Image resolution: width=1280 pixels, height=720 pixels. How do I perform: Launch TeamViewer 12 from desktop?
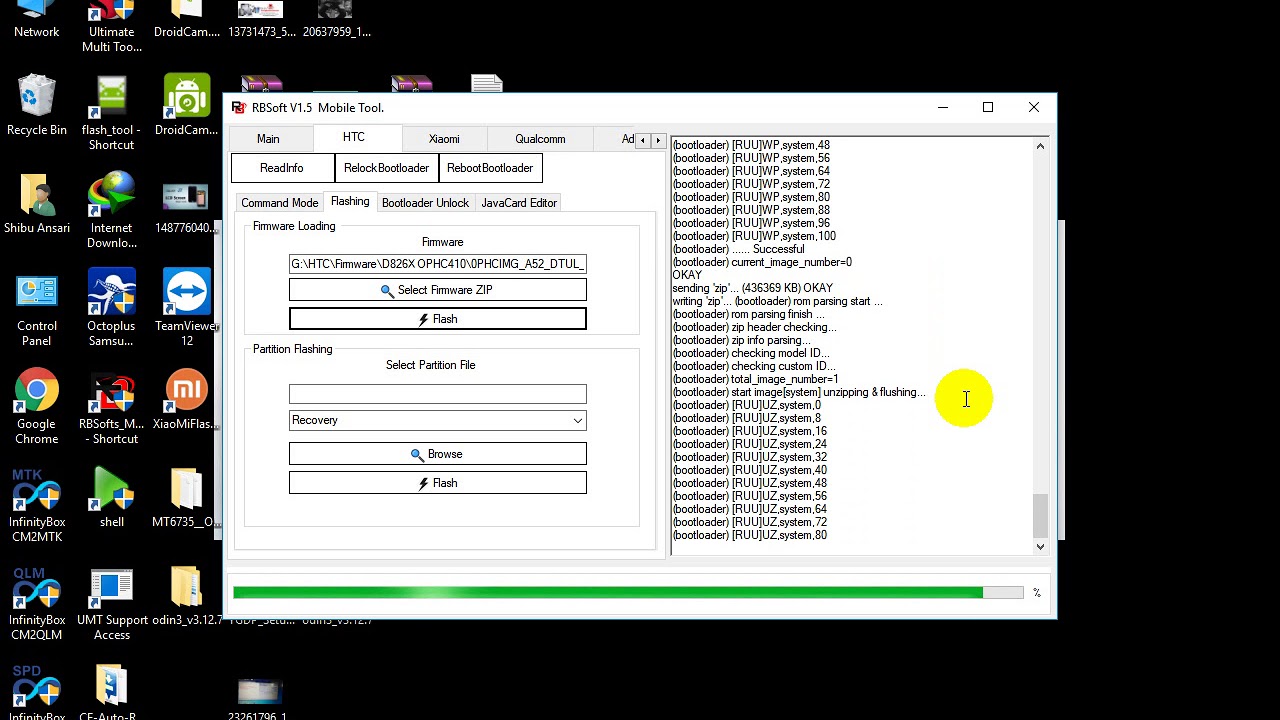pyautogui.click(x=186, y=309)
